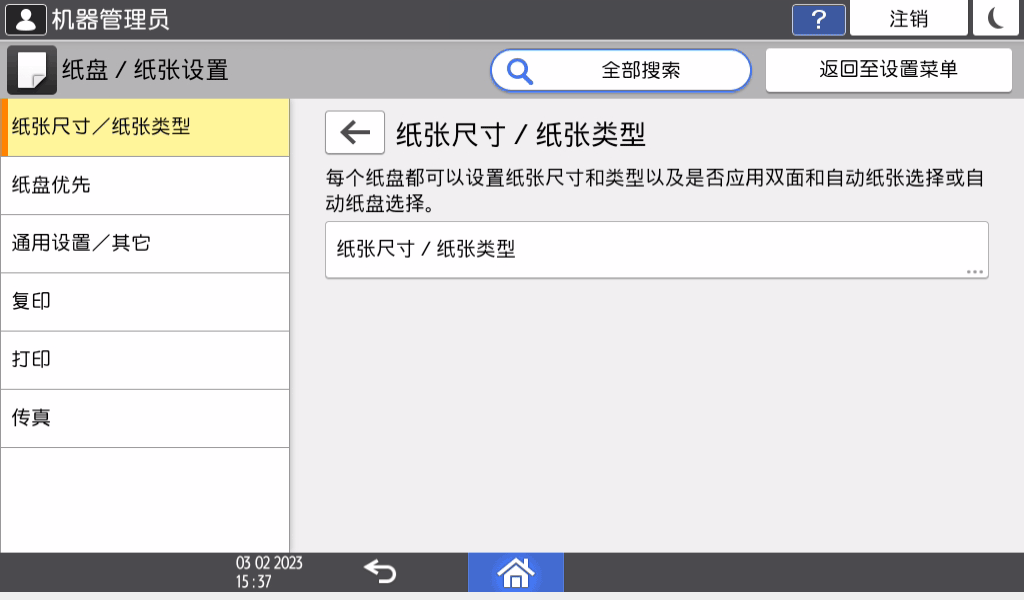Activate night mode with the moon icon
Viewport: 1024px width, 600px height.
click(996, 18)
